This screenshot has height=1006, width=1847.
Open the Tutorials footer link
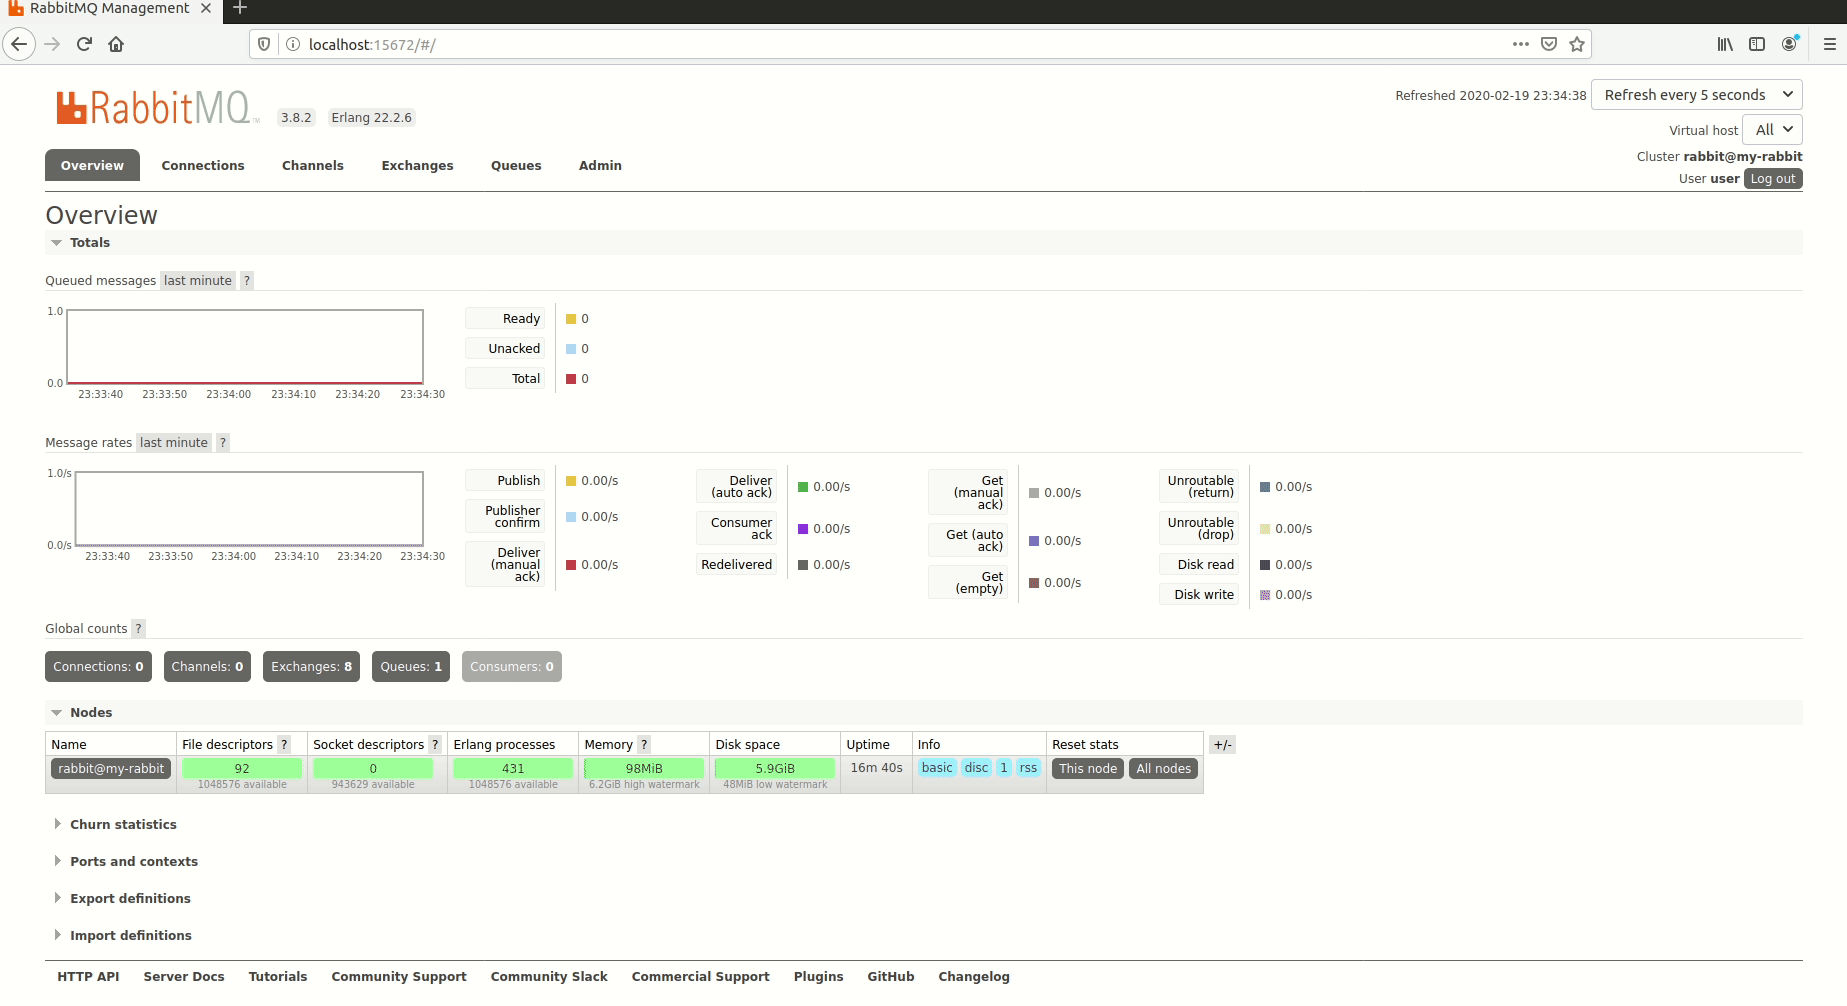pos(278,977)
